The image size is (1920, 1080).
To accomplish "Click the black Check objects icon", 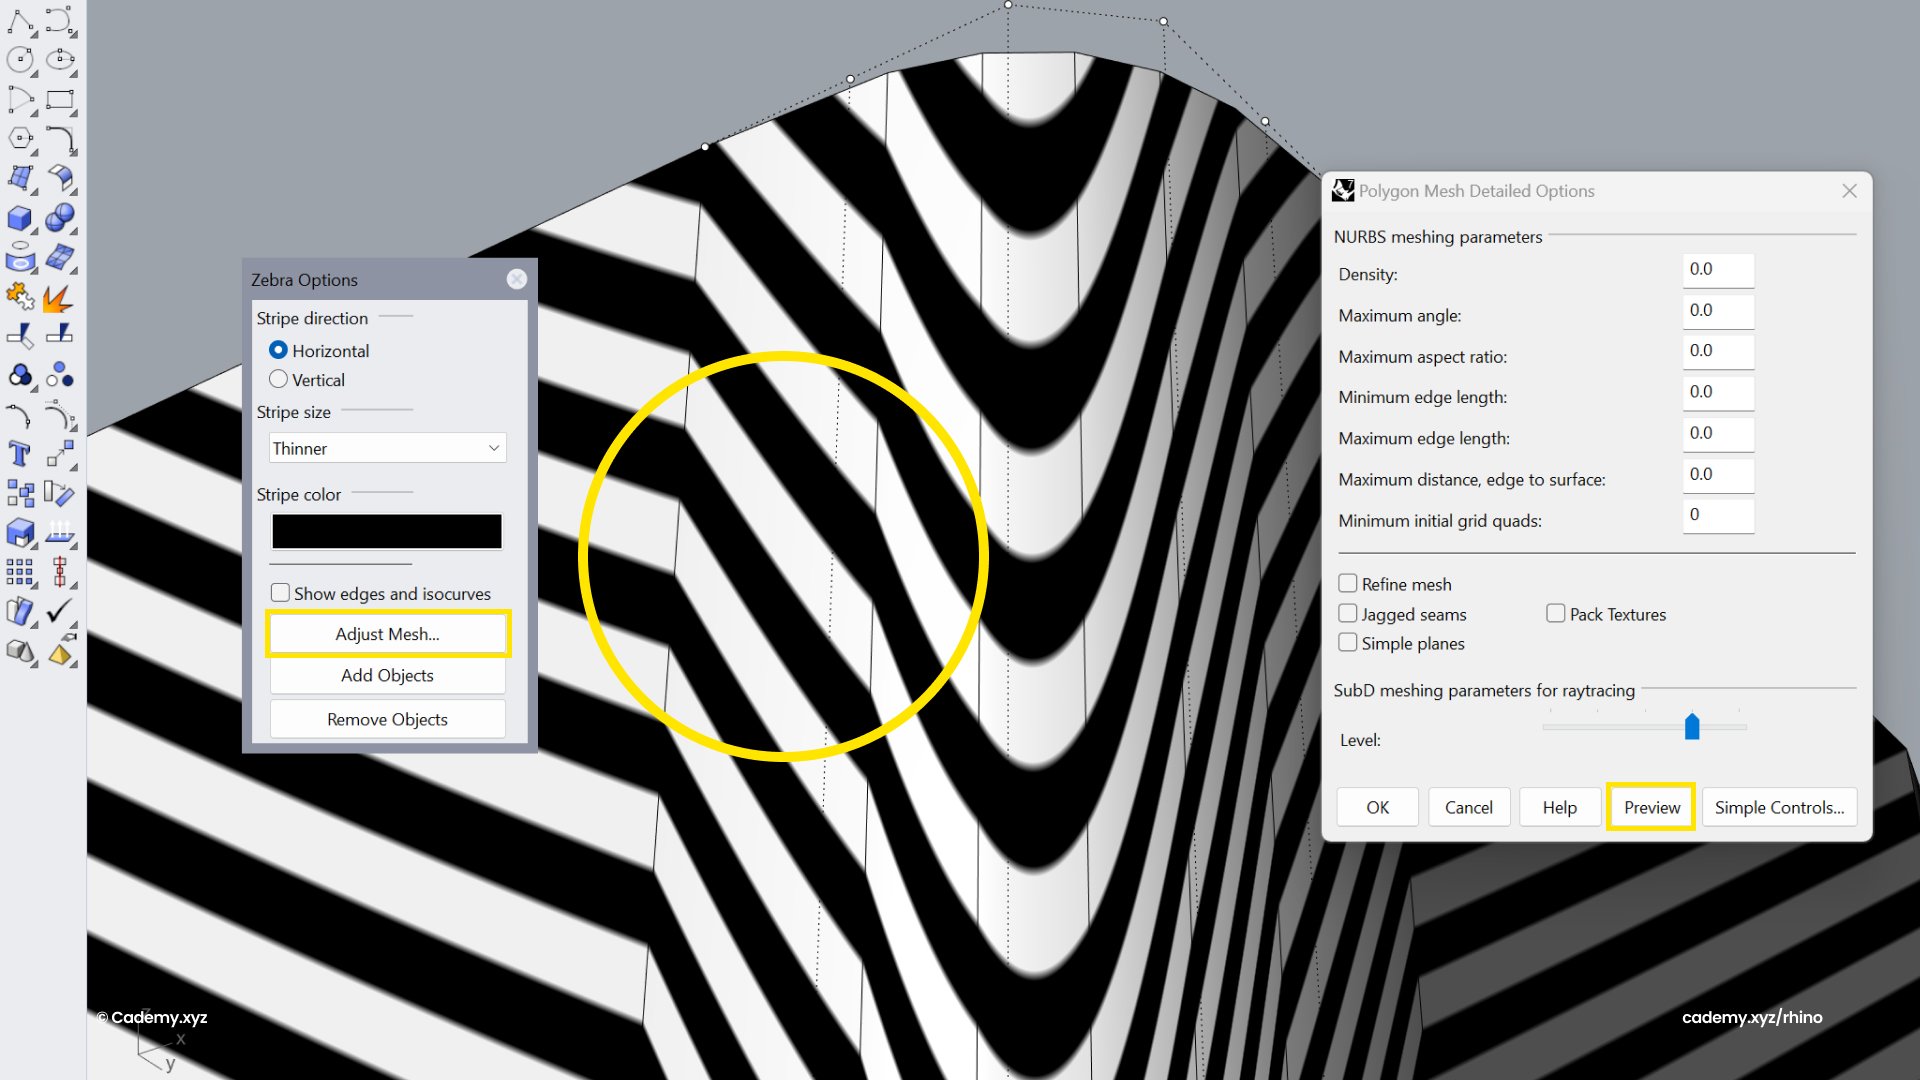I will 60,612.
